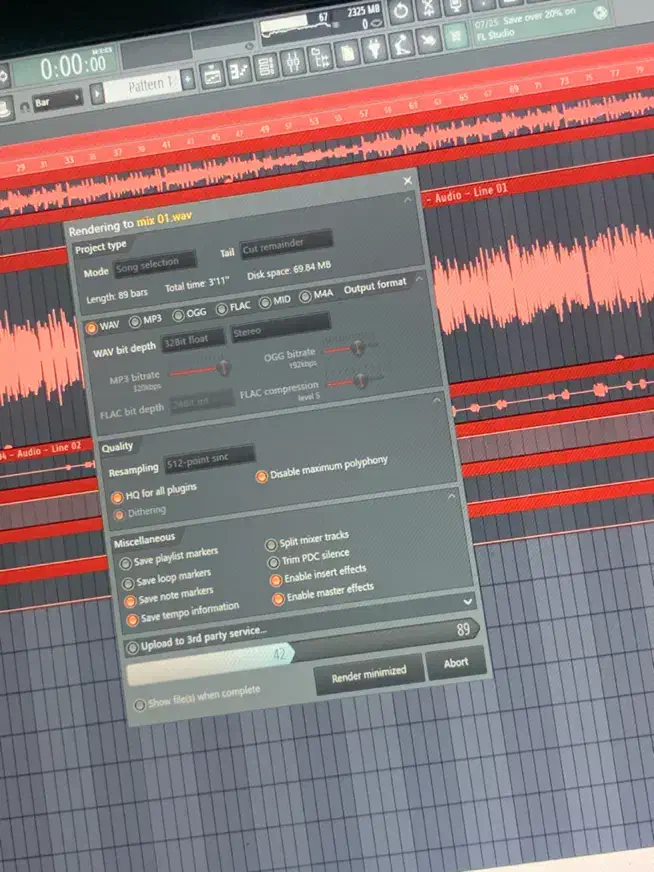Enable Split mixer tracks
The image size is (654, 872).
pyautogui.click(x=271, y=544)
